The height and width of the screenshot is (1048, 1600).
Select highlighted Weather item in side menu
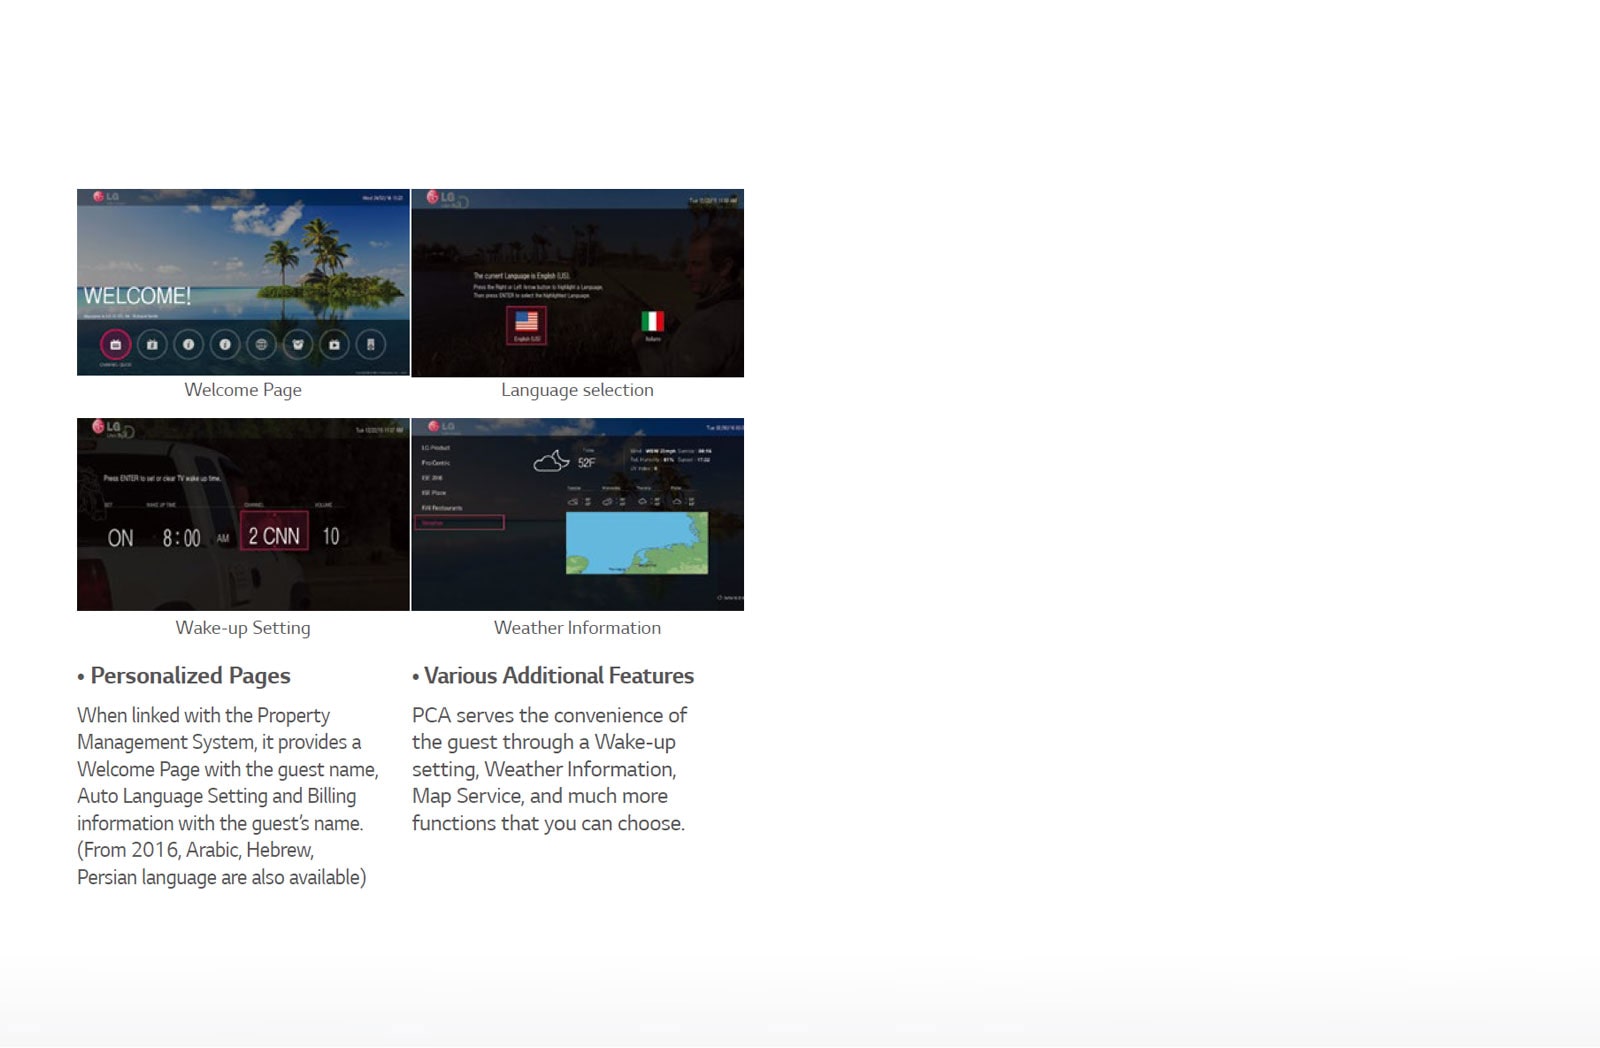coord(460,523)
